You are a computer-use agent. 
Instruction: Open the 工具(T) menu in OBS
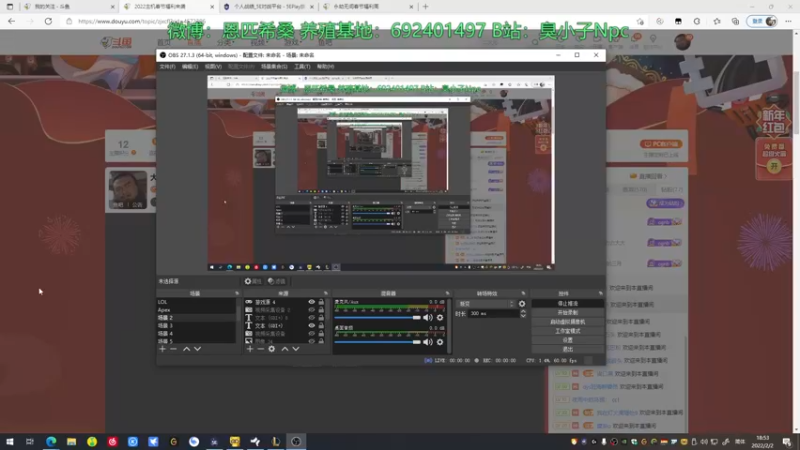(x=302, y=66)
